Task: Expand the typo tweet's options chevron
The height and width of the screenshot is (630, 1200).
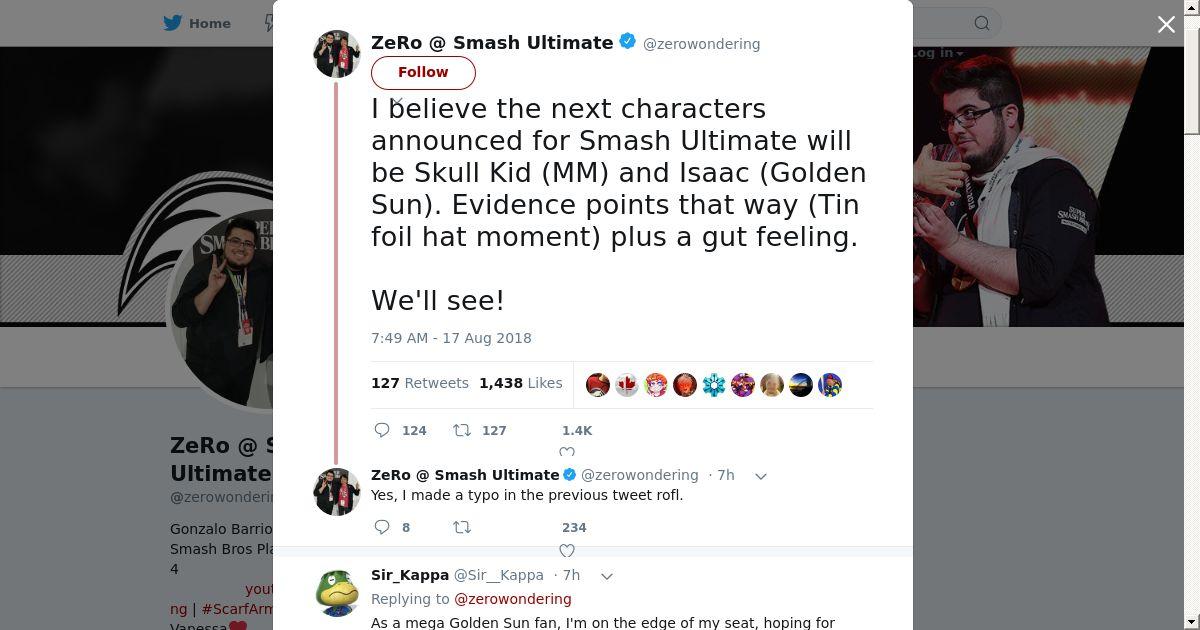Action: pyautogui.click(x=761, y=476)
